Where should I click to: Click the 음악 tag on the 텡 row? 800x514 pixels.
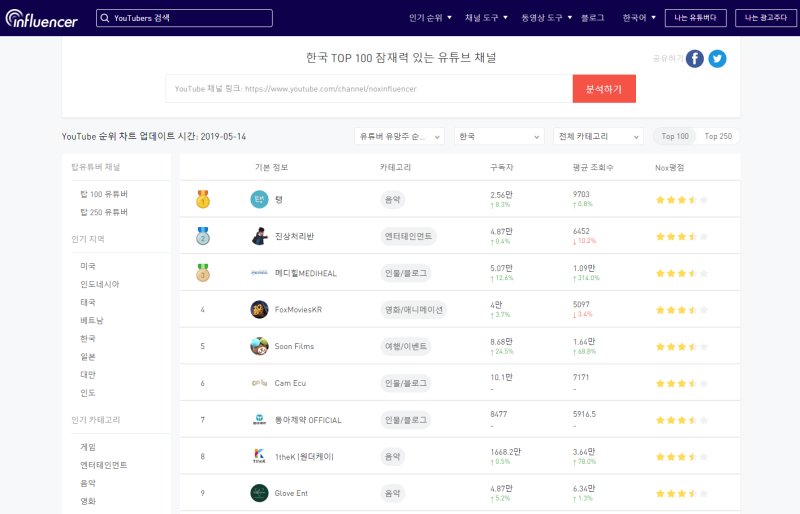coord(393,200)
